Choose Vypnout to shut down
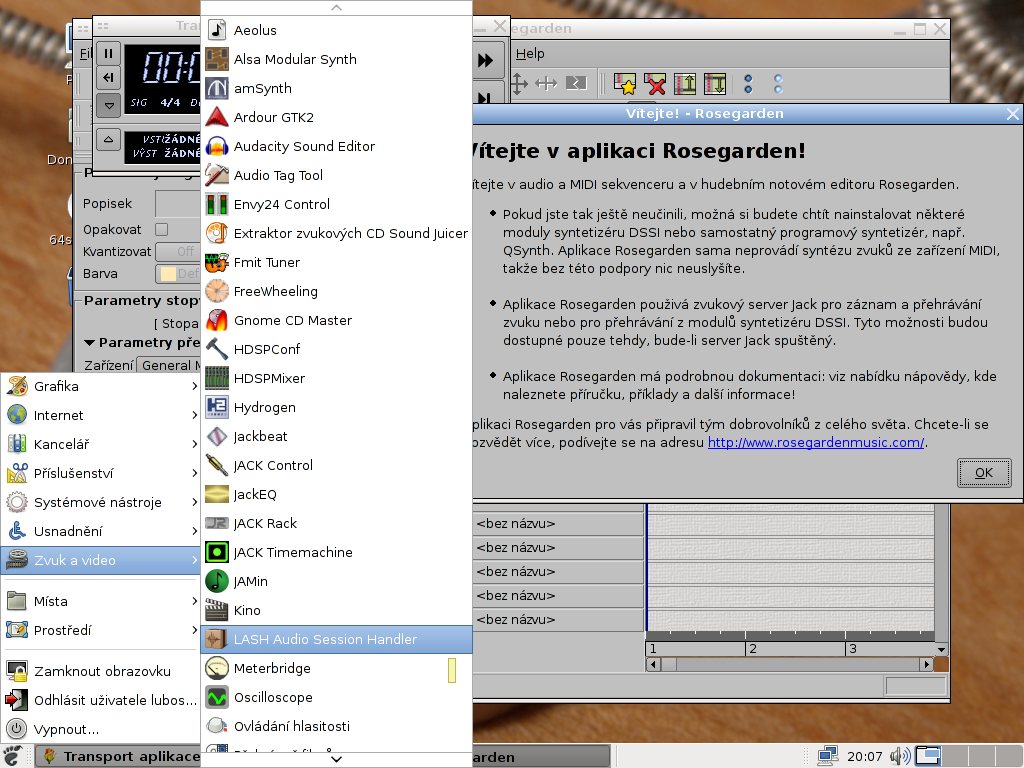Screen dimensions: 1024x768 point(101,729)
